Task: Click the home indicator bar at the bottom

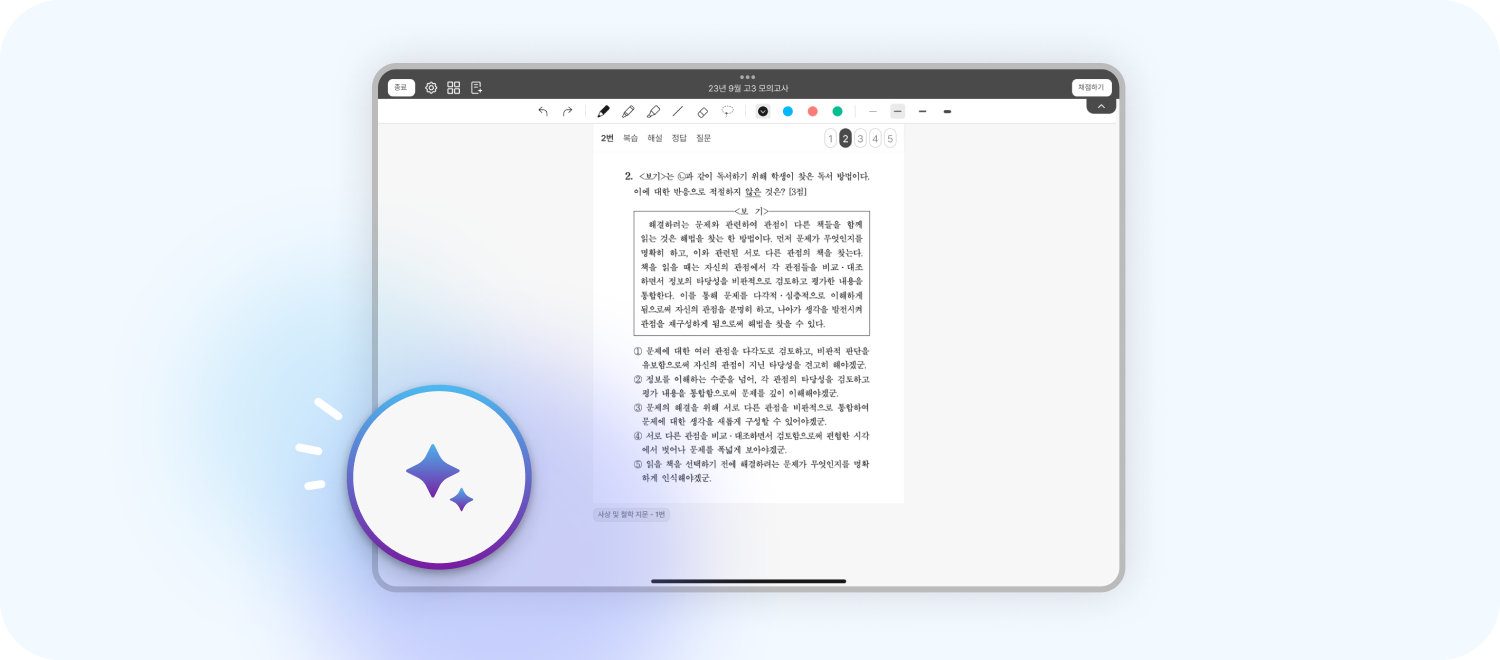Action: pyautogui.click(x=749, y=581)
